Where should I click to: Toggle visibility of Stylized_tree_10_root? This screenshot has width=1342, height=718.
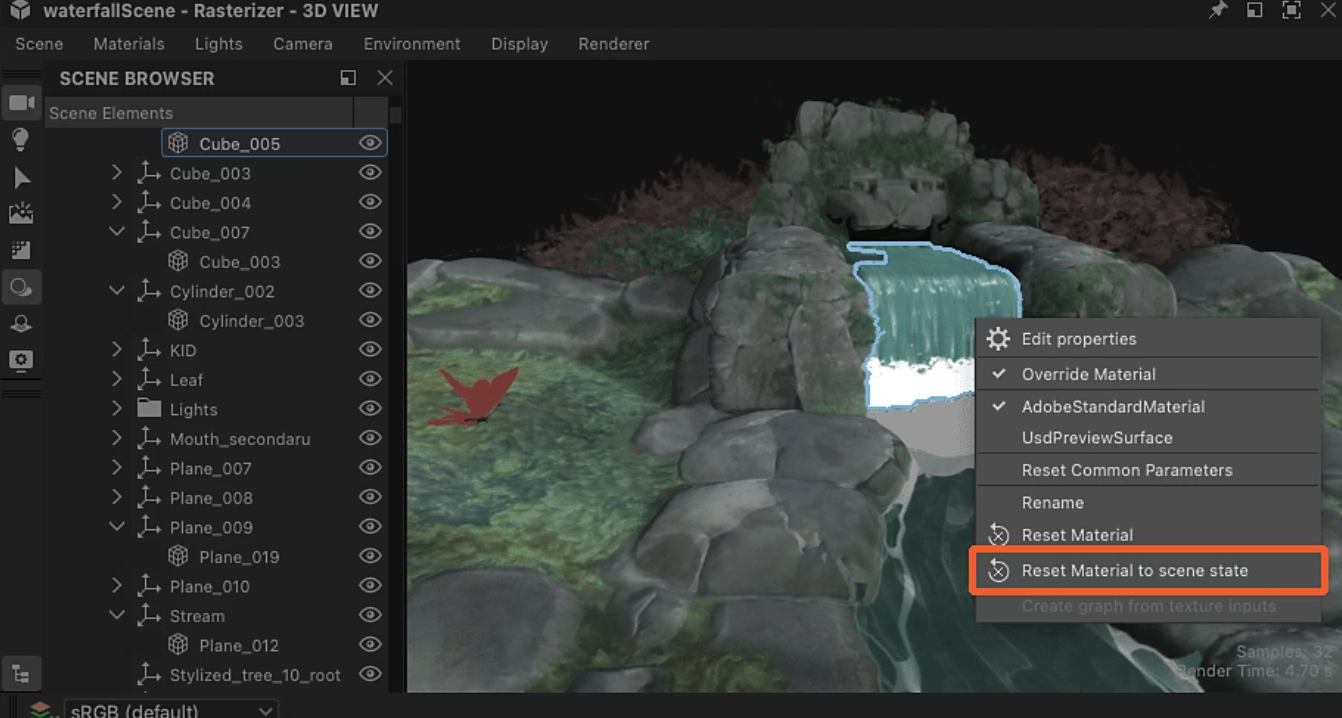tap(370, 674)
